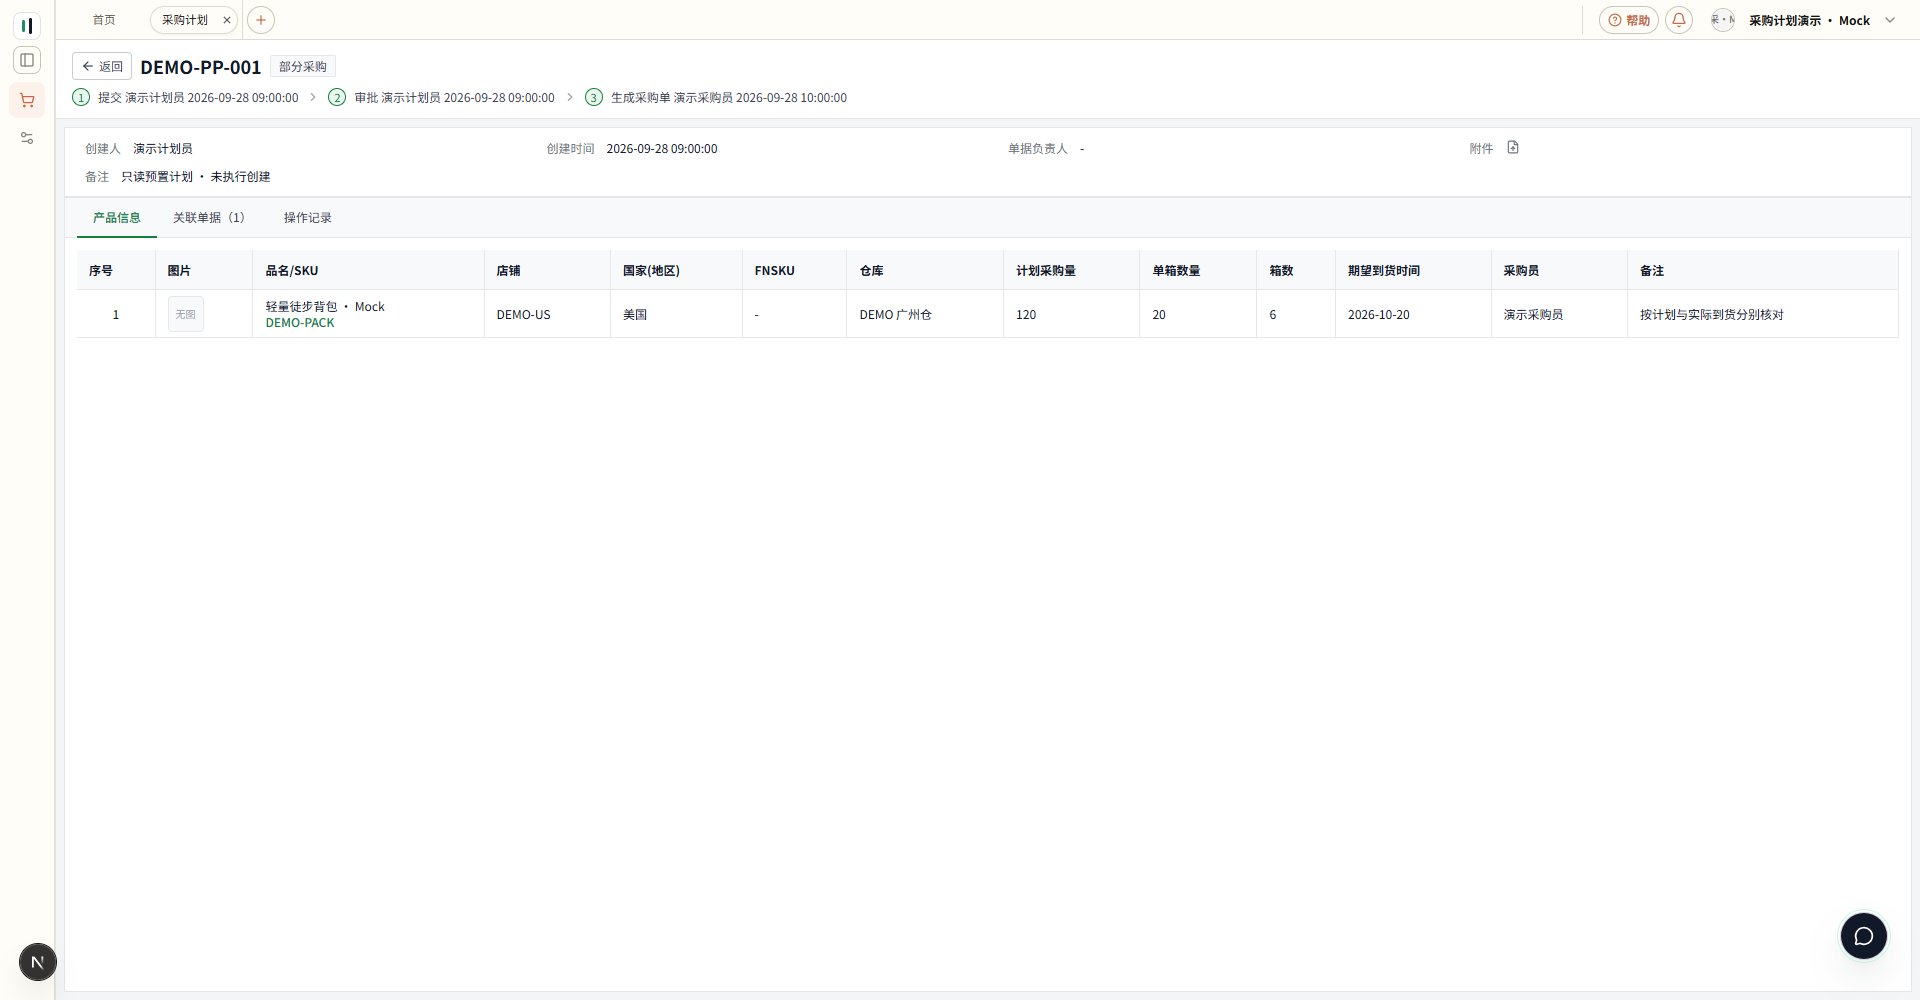The width and height of the screenshot is (1920, 1000).
Task: Open the 采购计划演示 · Mock user menu
Action: pyautogui.click(x=1808, y=20)
